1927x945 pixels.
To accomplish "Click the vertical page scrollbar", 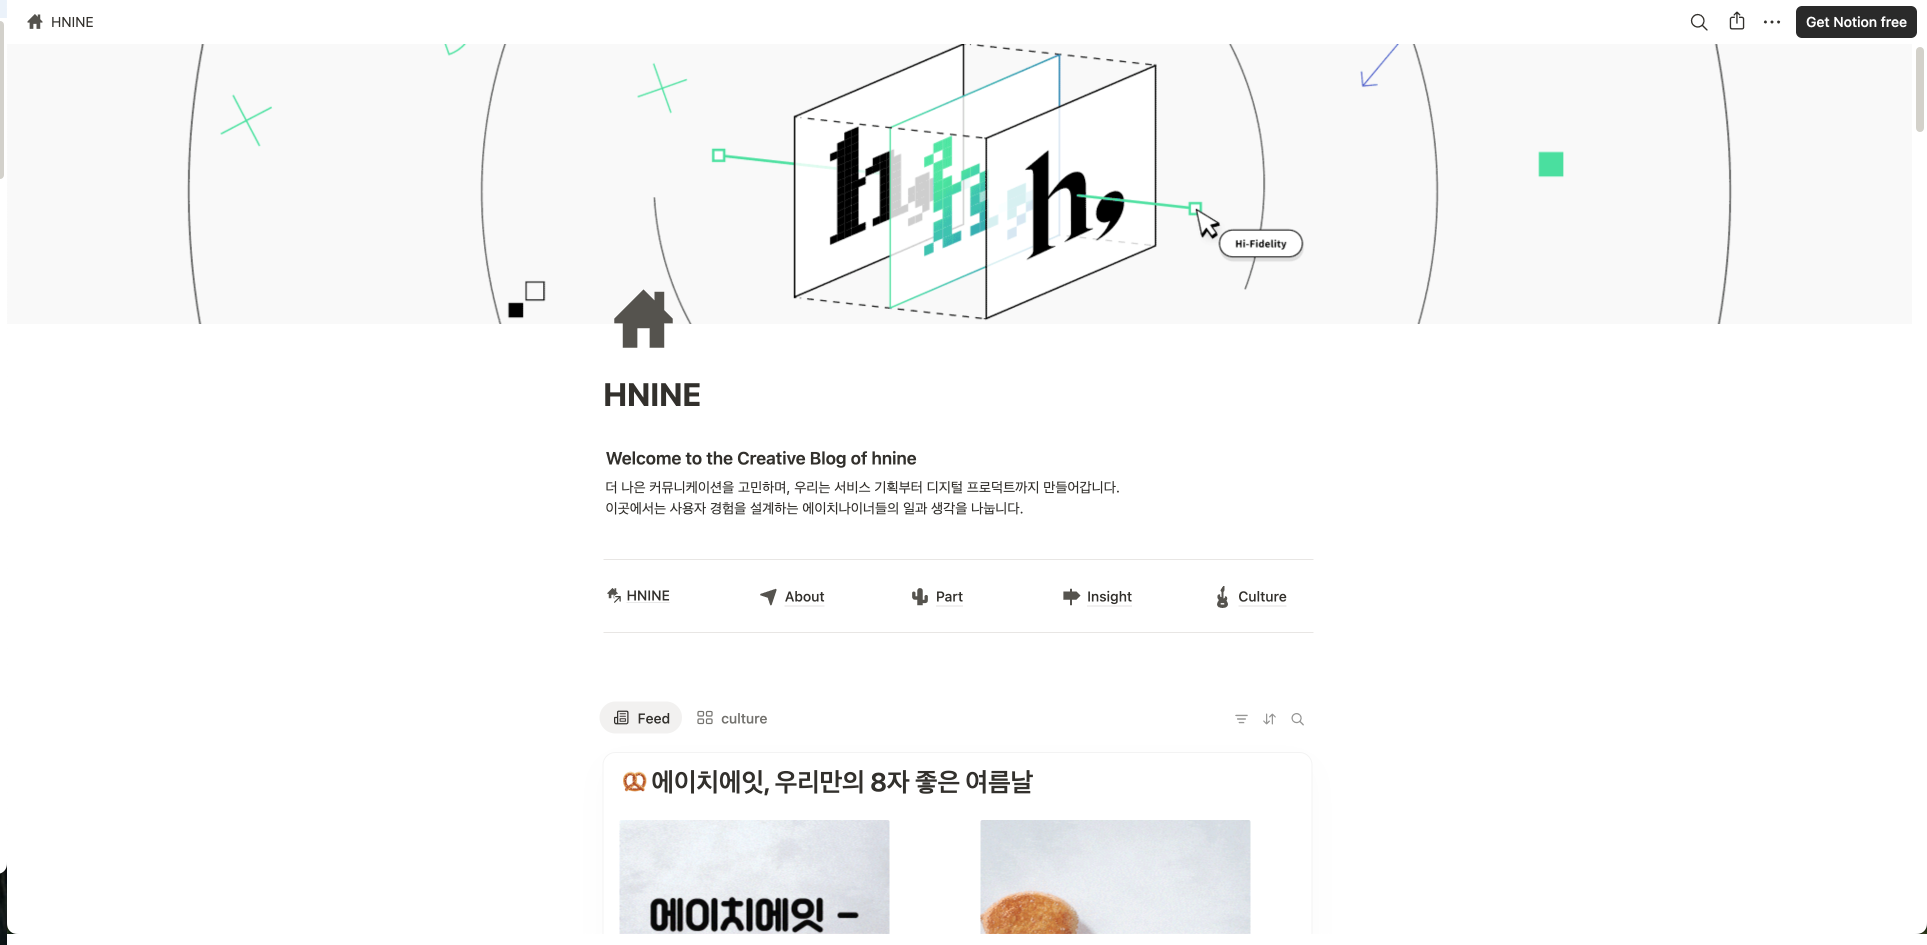I will click(x=1919, y=90).
